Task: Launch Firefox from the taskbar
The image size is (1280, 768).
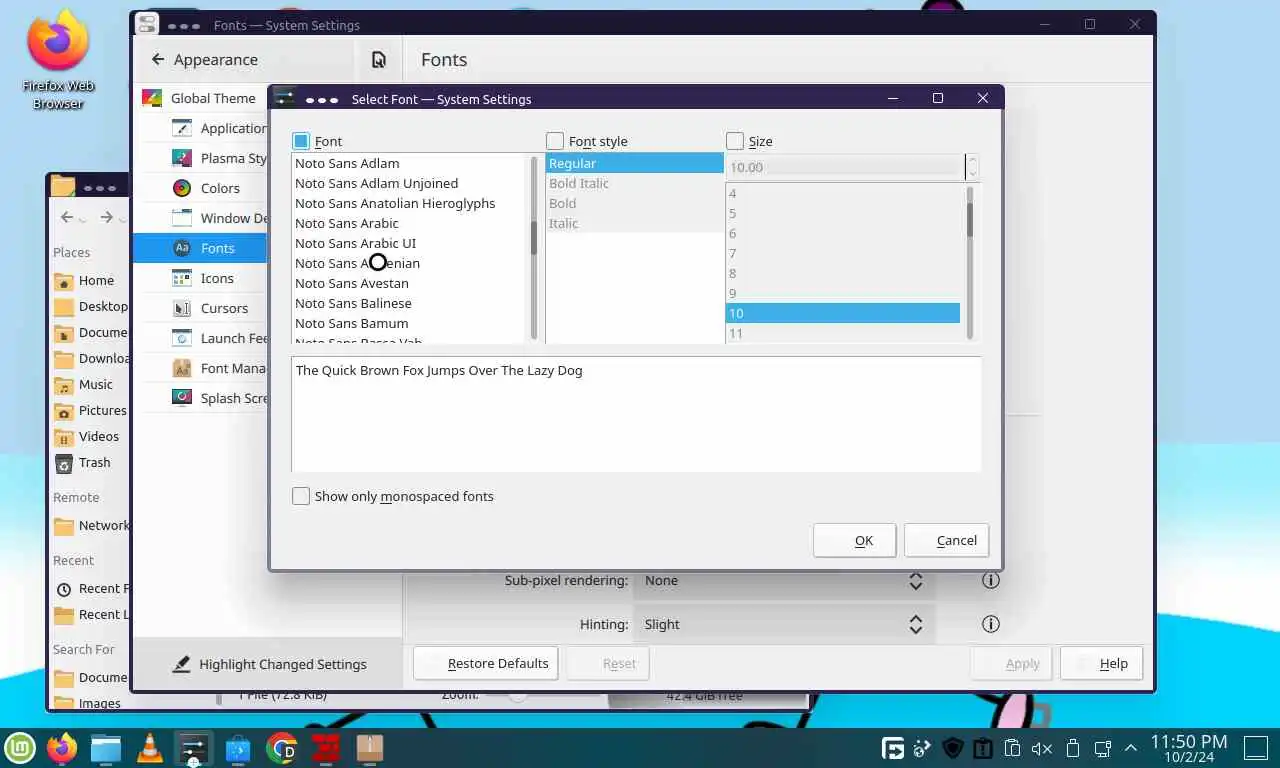Action: (x=62, y=747)
